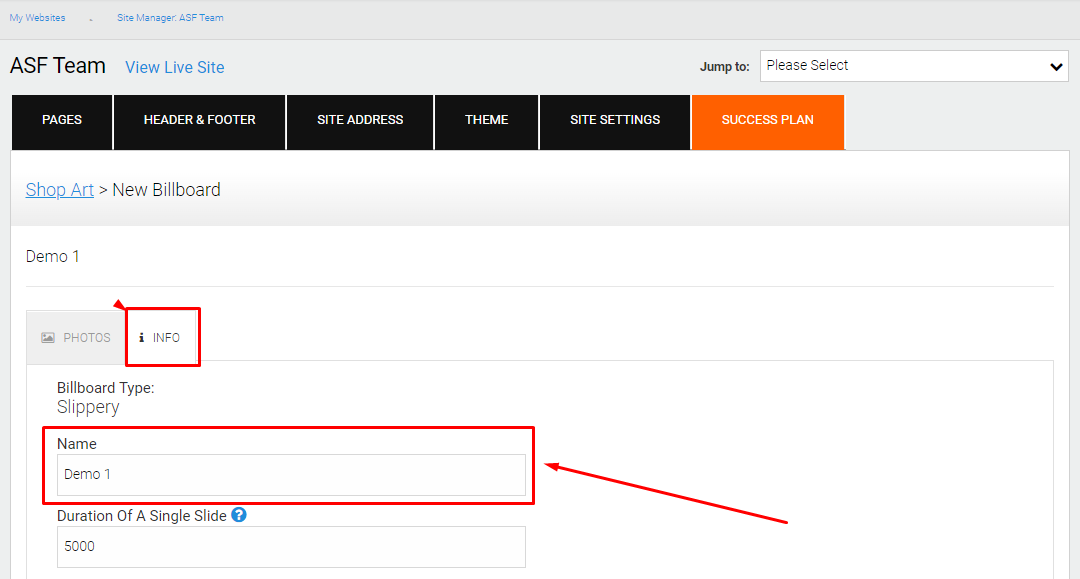
Task: Open the PAGES tab
Action: point(62,122)
